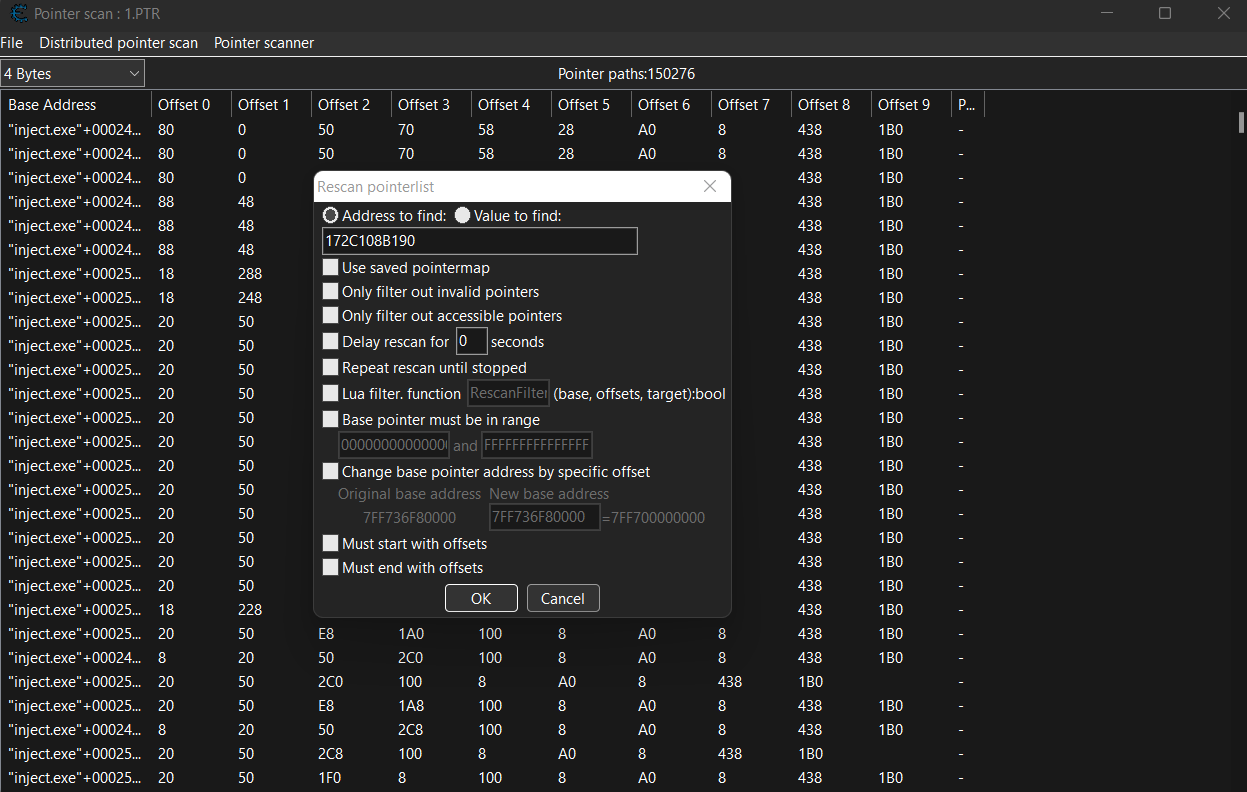Image resolution: width=1247 pixels, height=792 pixels.
Task: Select the row with Offset 3 value 2C0
Action: tap(492, 657)
